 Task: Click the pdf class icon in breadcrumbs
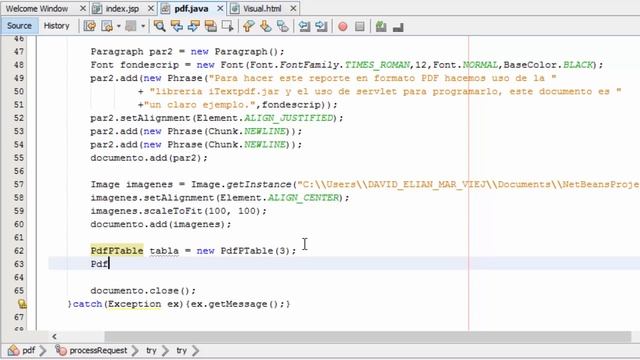[13, 350]
